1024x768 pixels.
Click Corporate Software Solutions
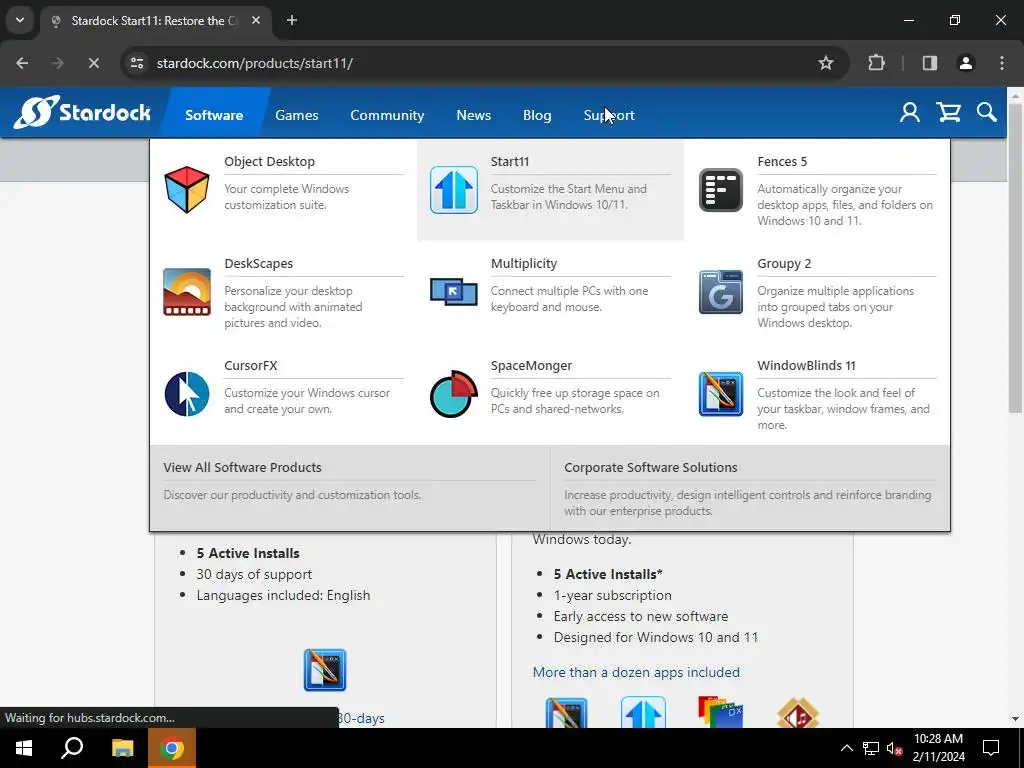(x=650, y=467)
